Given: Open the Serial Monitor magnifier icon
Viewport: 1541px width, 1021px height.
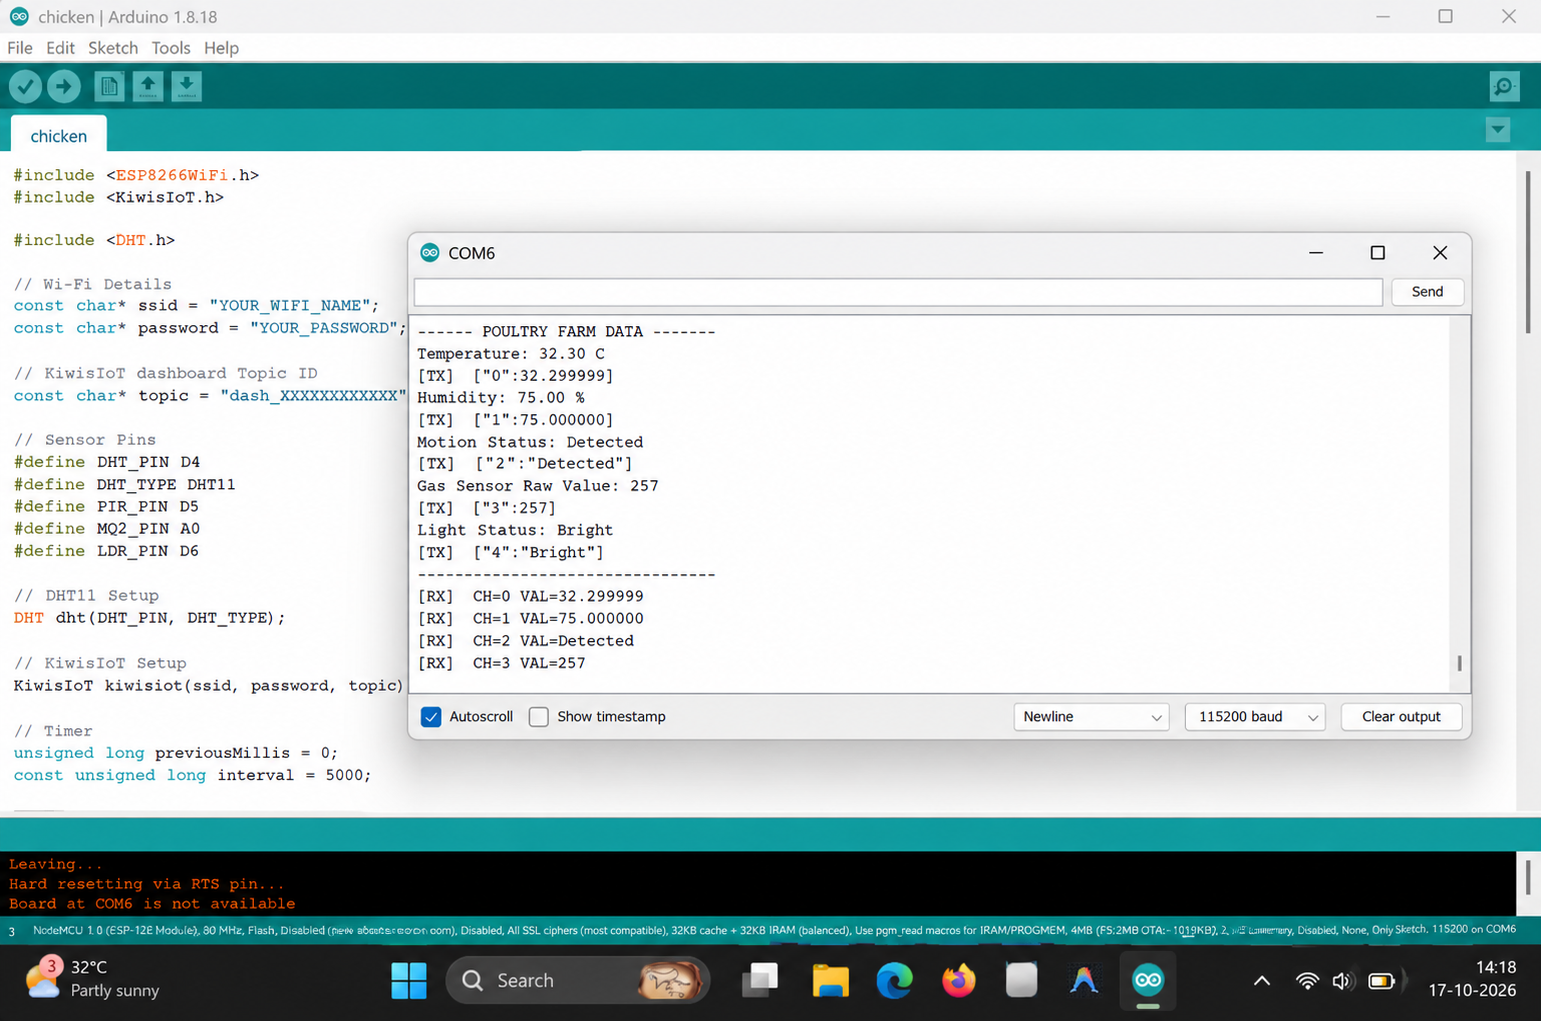Looking at the screenshot, I should (x=1504, y=87).
